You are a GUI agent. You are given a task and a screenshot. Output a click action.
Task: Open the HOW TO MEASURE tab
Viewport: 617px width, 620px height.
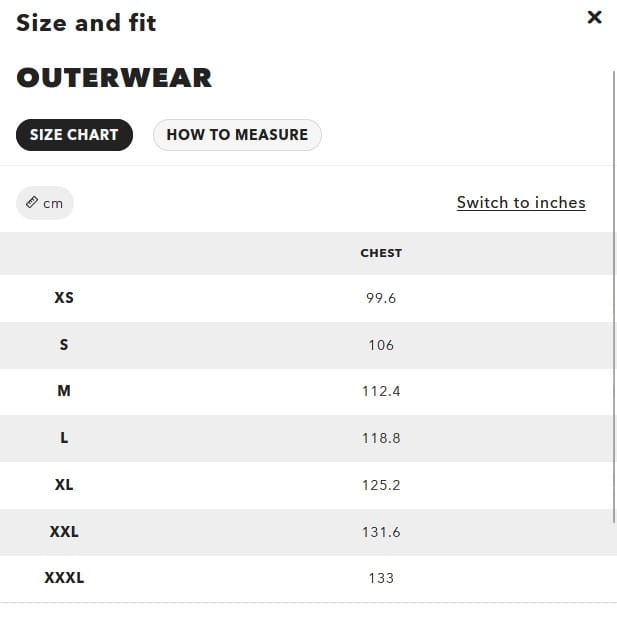237,135
